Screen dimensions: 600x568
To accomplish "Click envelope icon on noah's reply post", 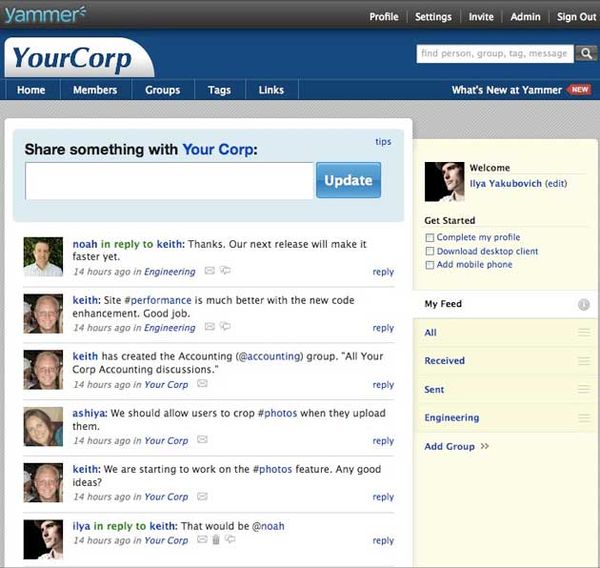I will (209, 271).
